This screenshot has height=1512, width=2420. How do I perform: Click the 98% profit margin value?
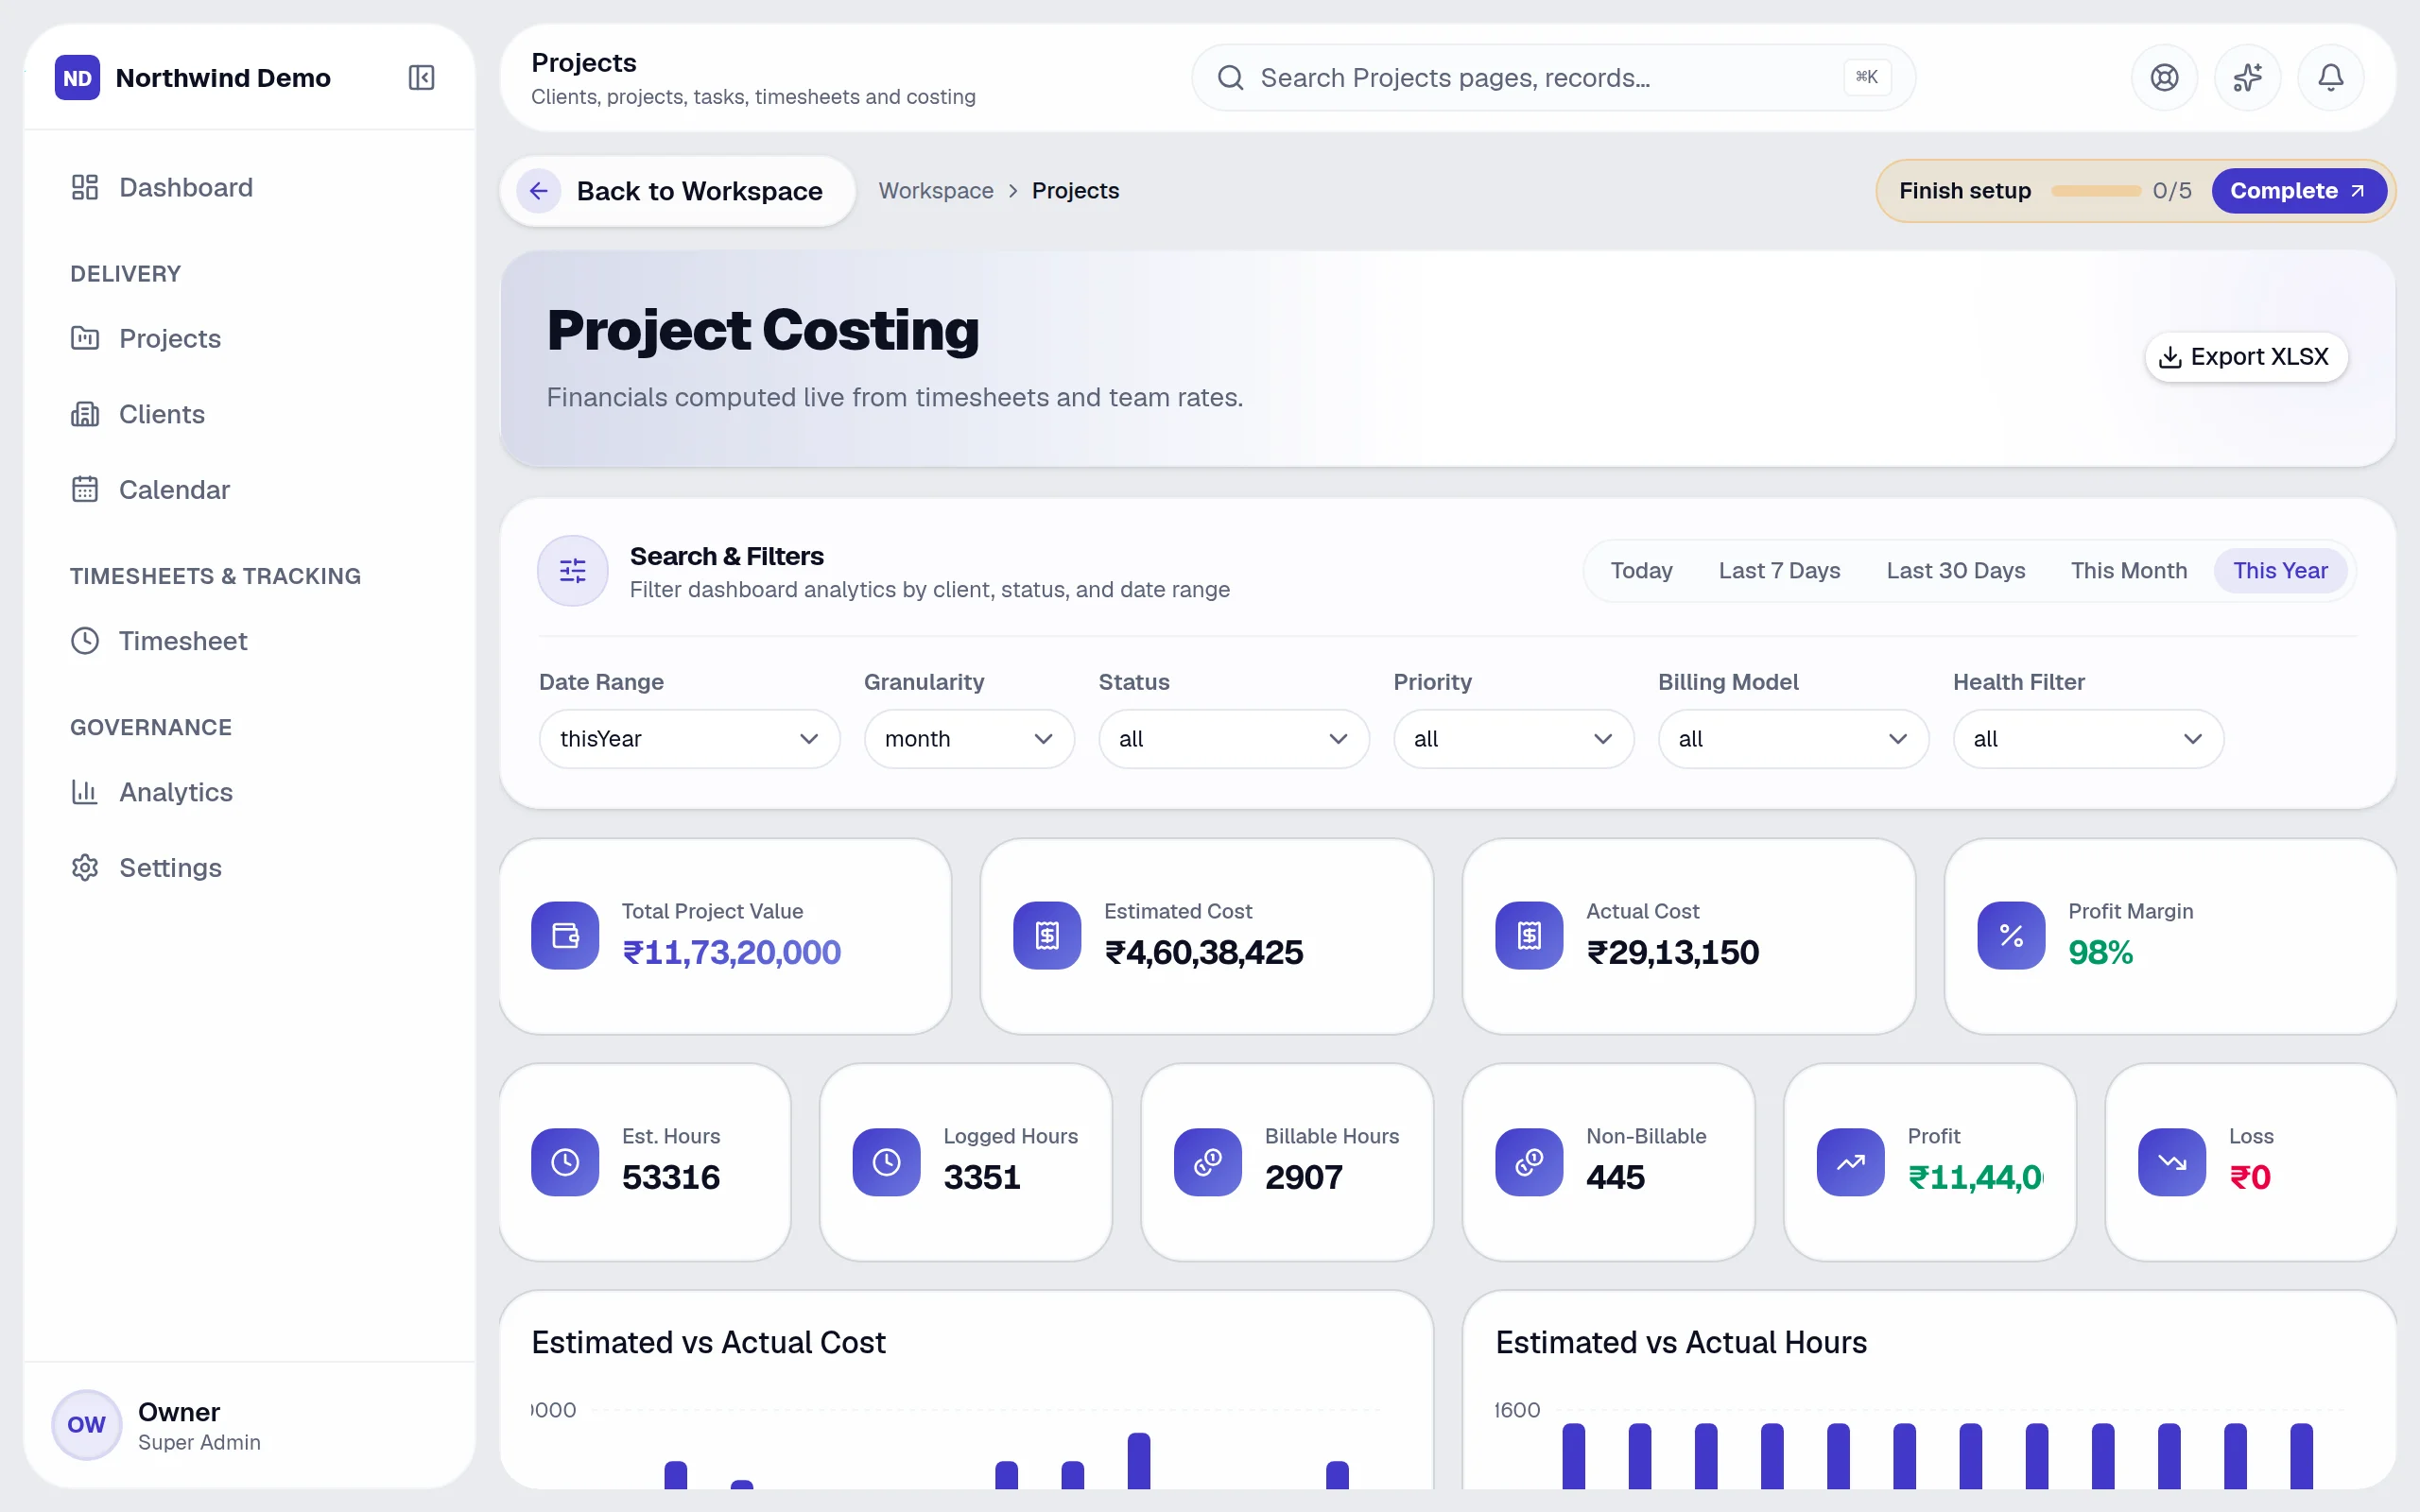coord(2100,952)
